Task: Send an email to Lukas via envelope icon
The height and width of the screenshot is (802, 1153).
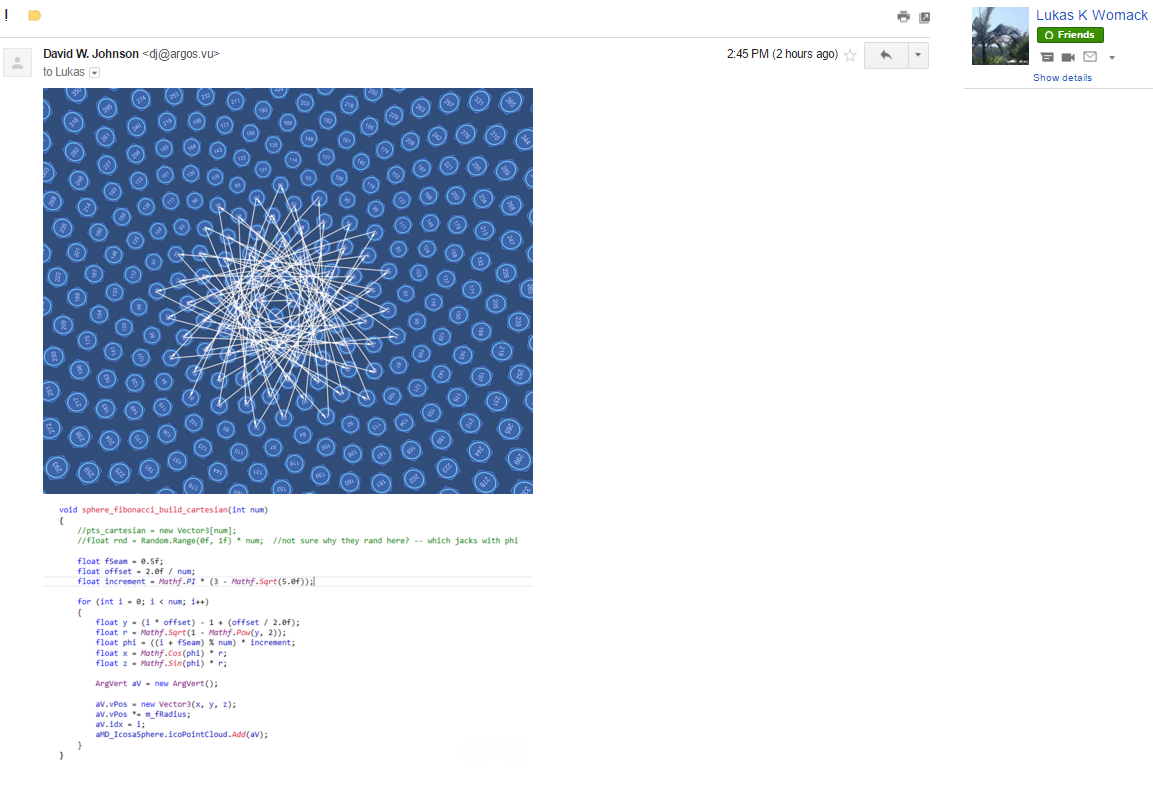Action: click(x=1090, y=58)
